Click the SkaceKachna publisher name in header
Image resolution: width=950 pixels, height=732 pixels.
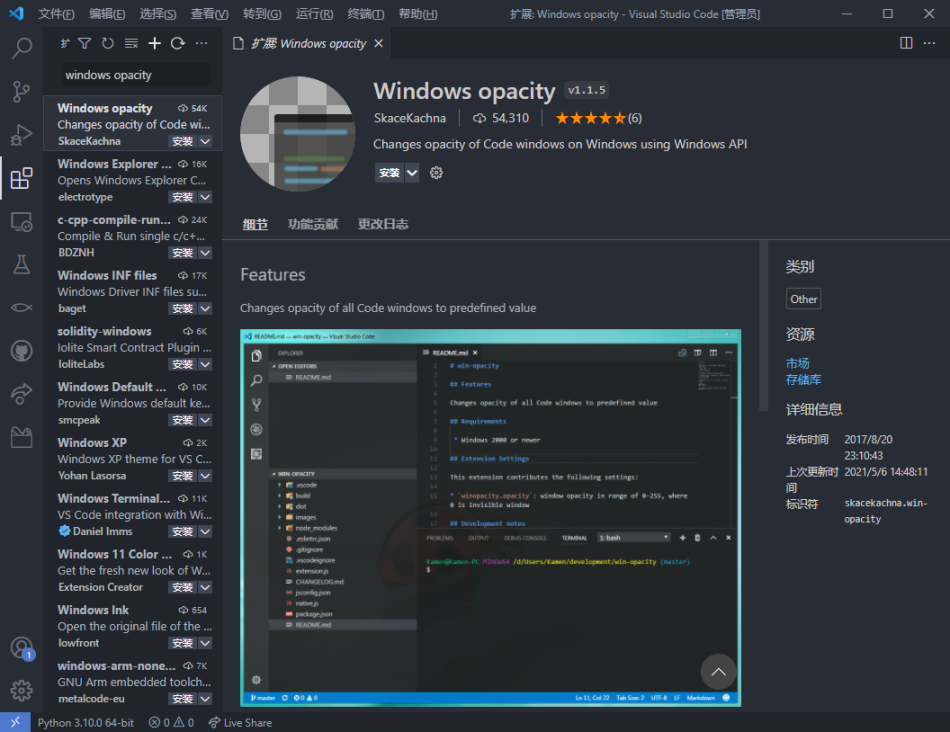click(410, 118)
